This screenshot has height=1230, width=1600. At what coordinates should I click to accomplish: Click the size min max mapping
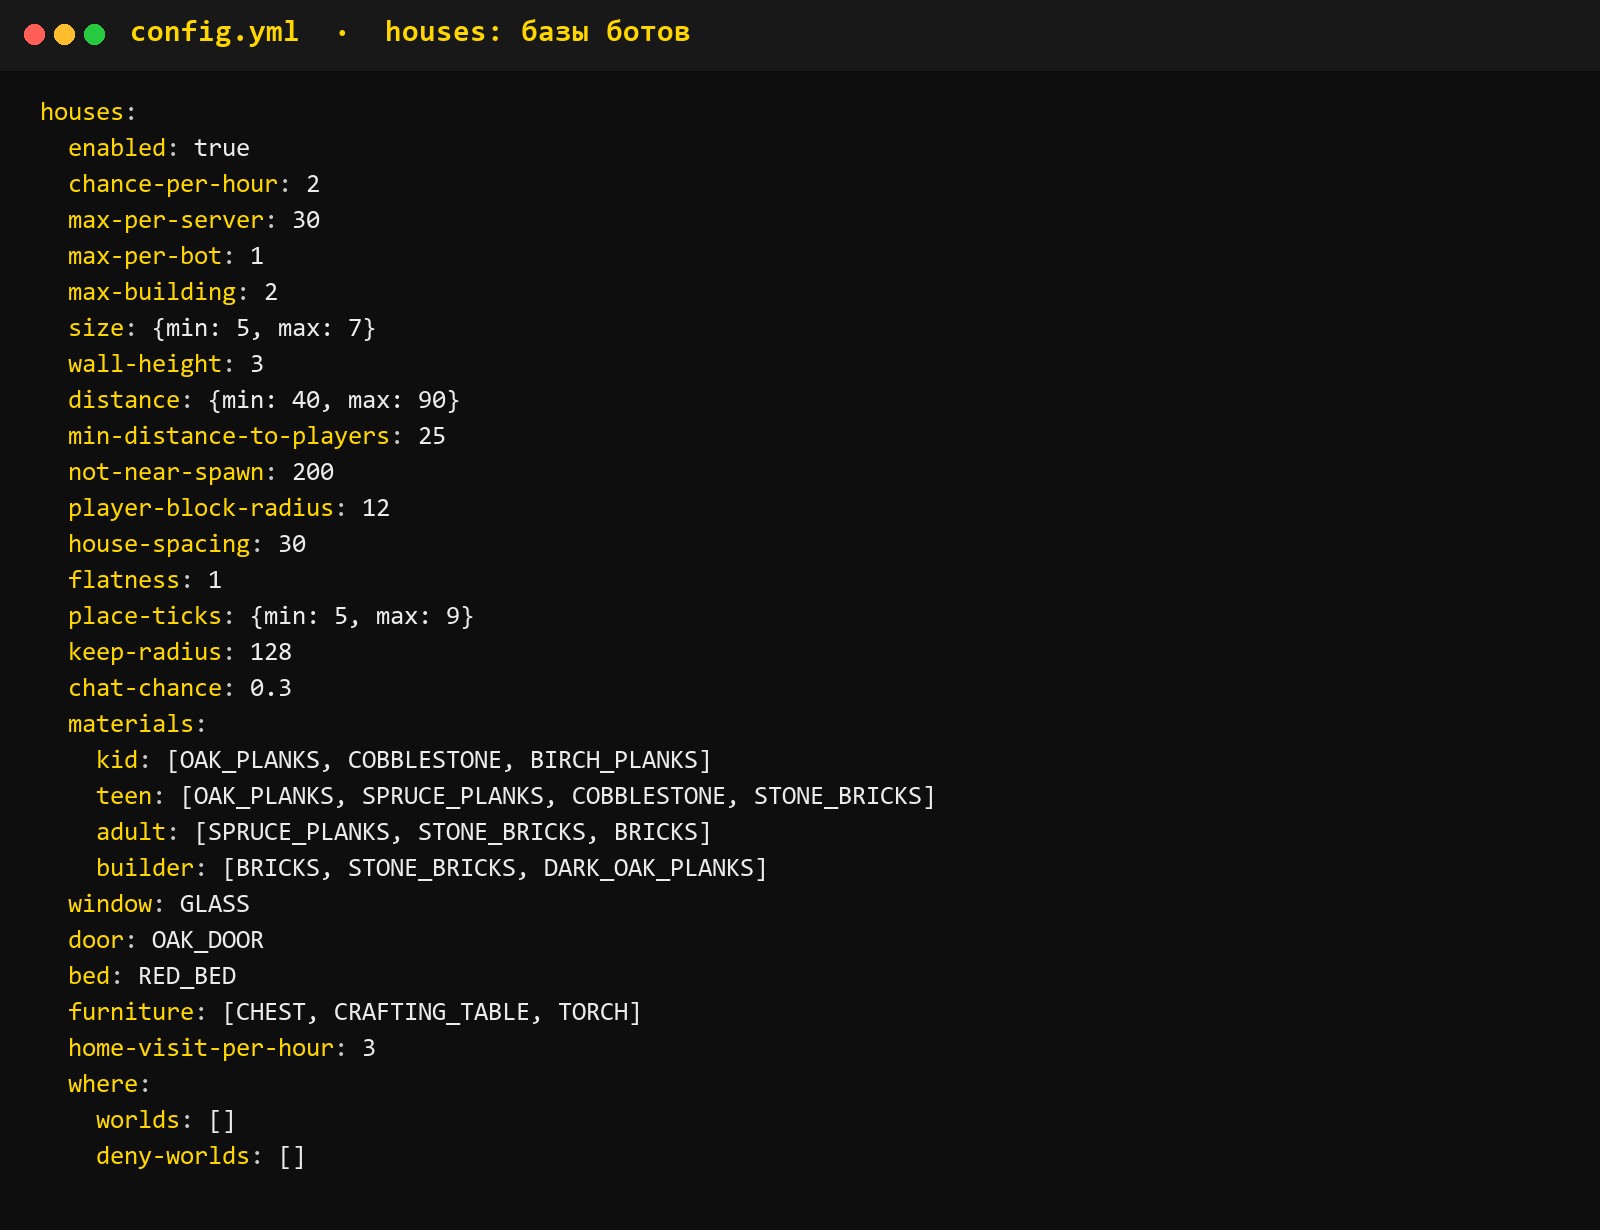point(264,328)
